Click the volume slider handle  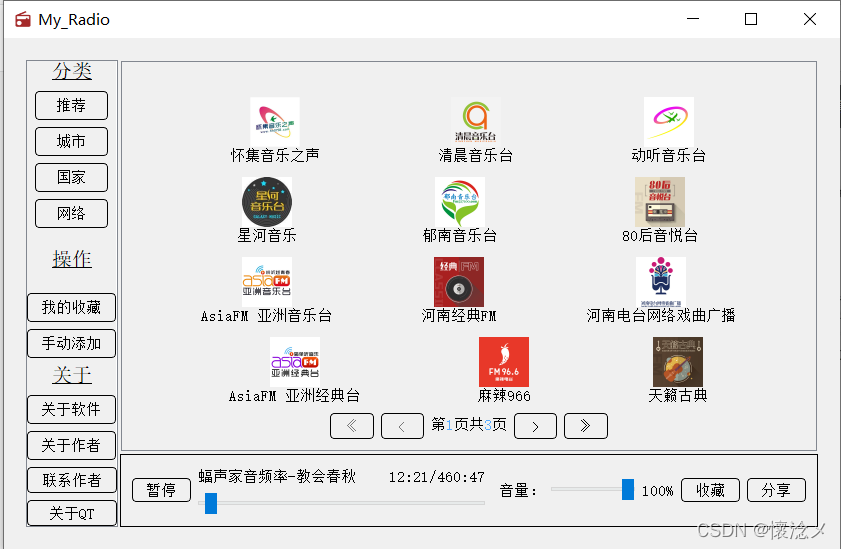click(628, 489)
